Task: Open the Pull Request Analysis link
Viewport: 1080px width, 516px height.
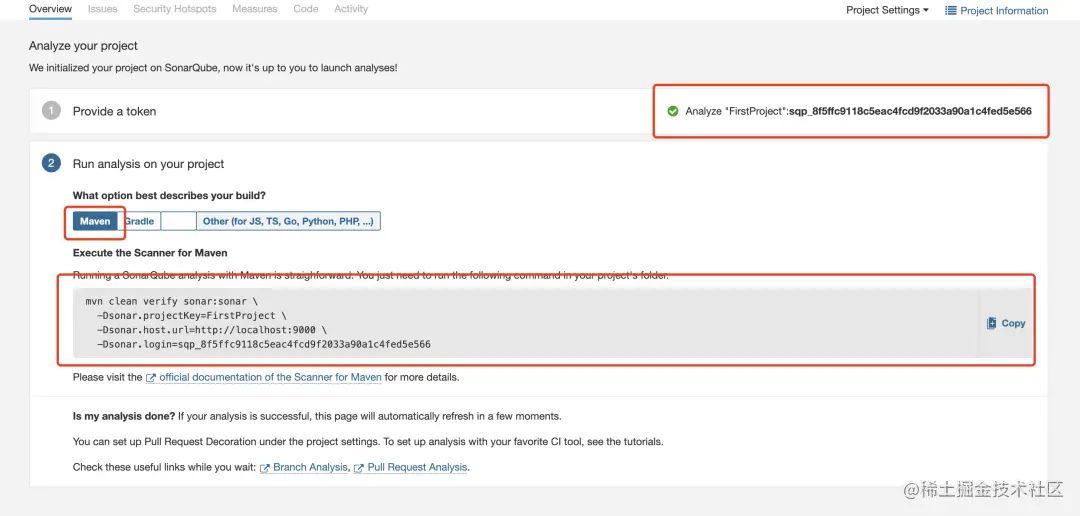Action: click(x=417, y=467)
